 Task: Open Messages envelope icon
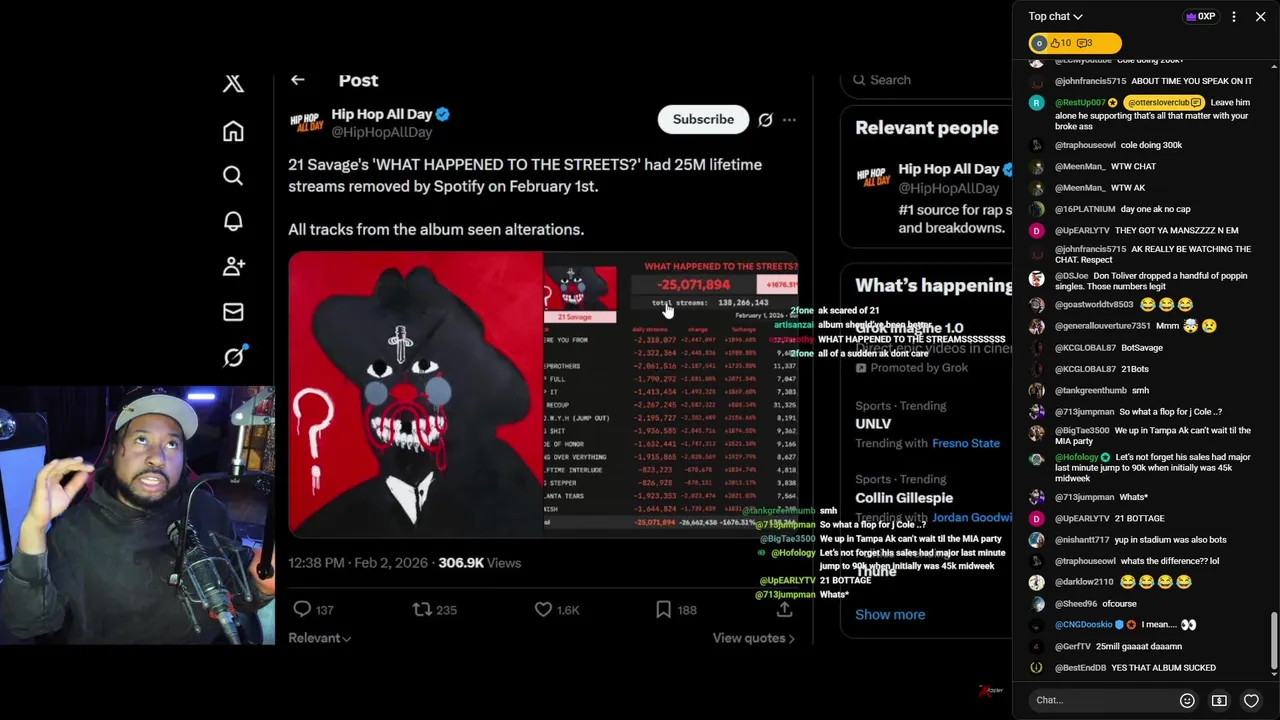point(233,312)
